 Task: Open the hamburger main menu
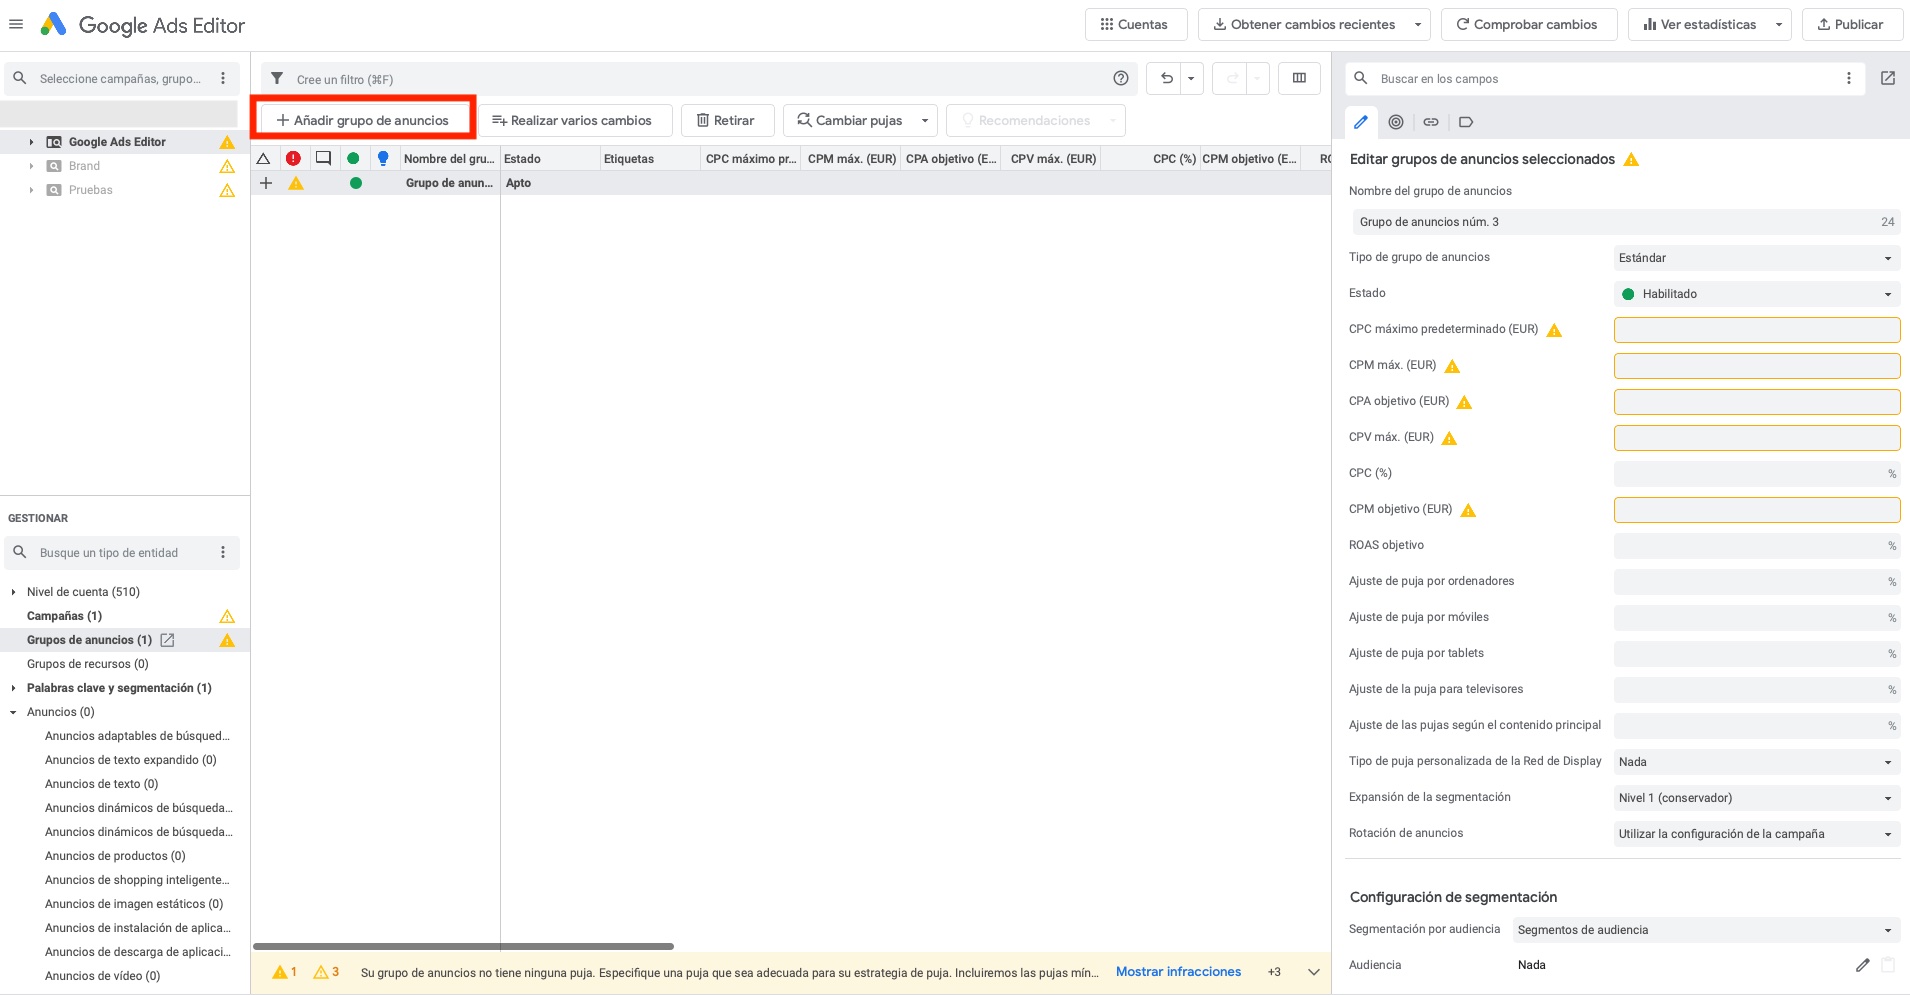tap(16, 25)
